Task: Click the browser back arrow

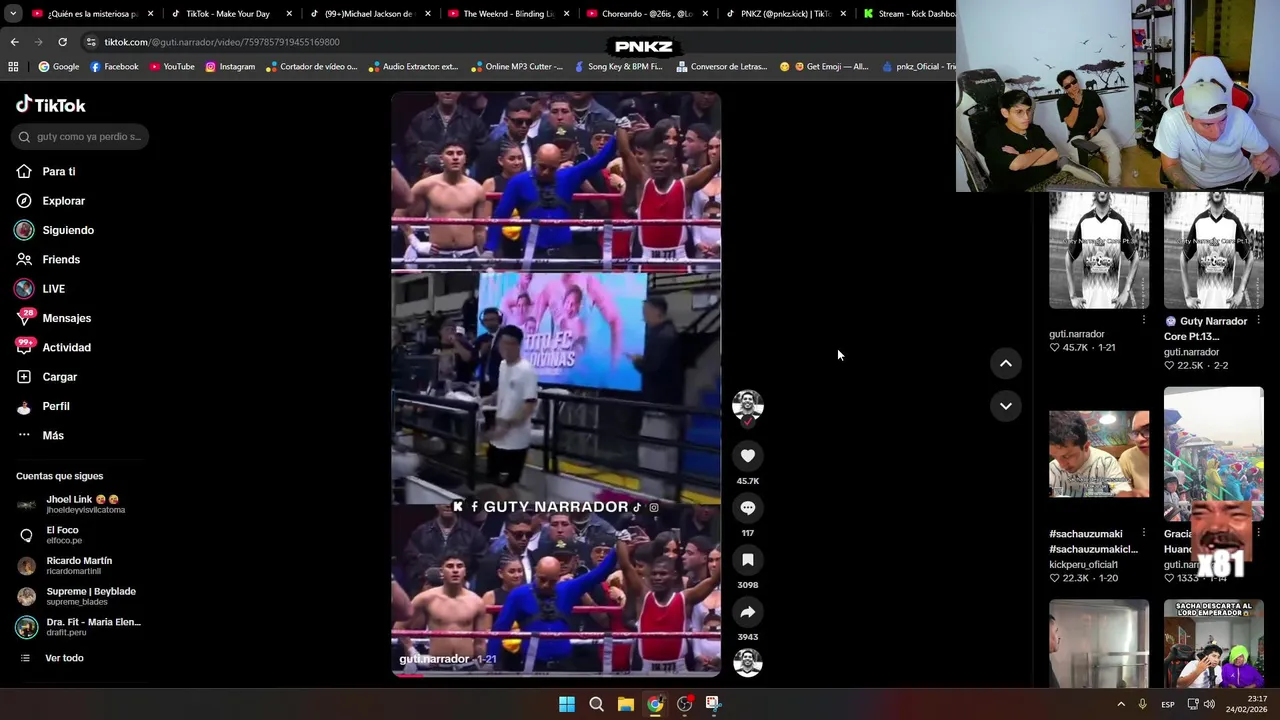Action: click(14, 42)
